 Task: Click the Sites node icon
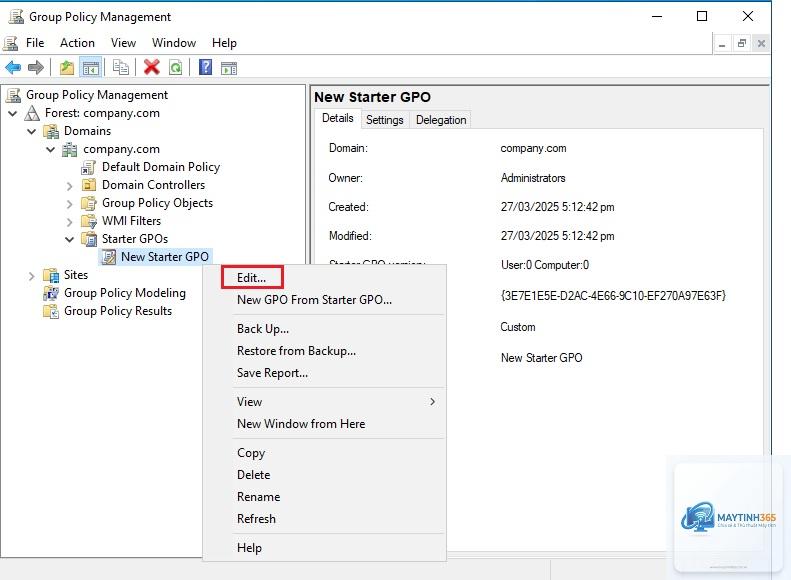51,275
